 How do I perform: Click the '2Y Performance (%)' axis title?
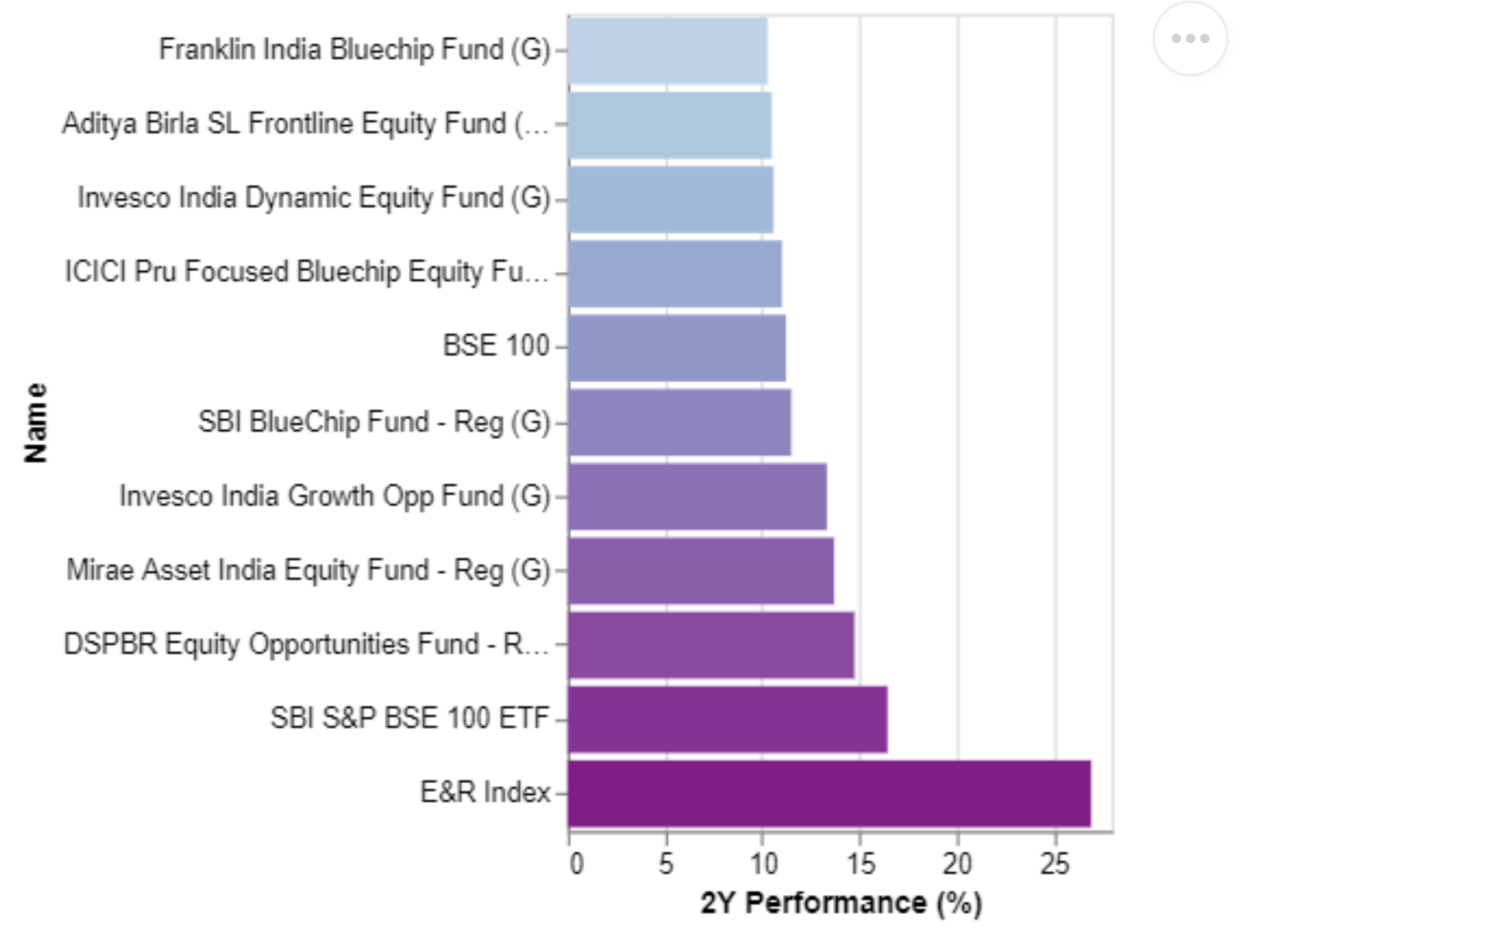841,903
